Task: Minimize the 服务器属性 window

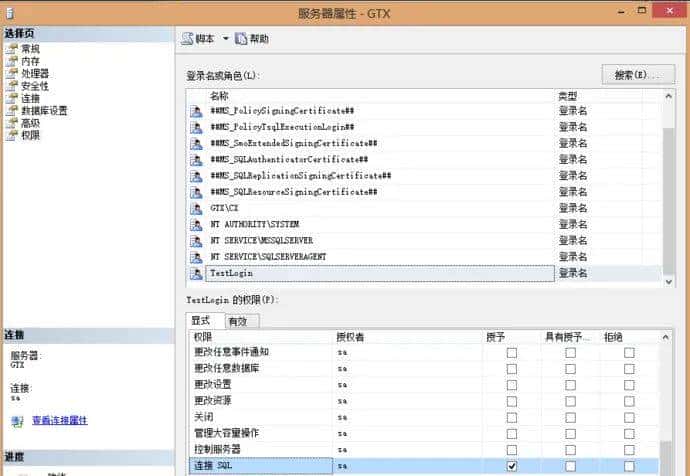Action: coord(621,11)
